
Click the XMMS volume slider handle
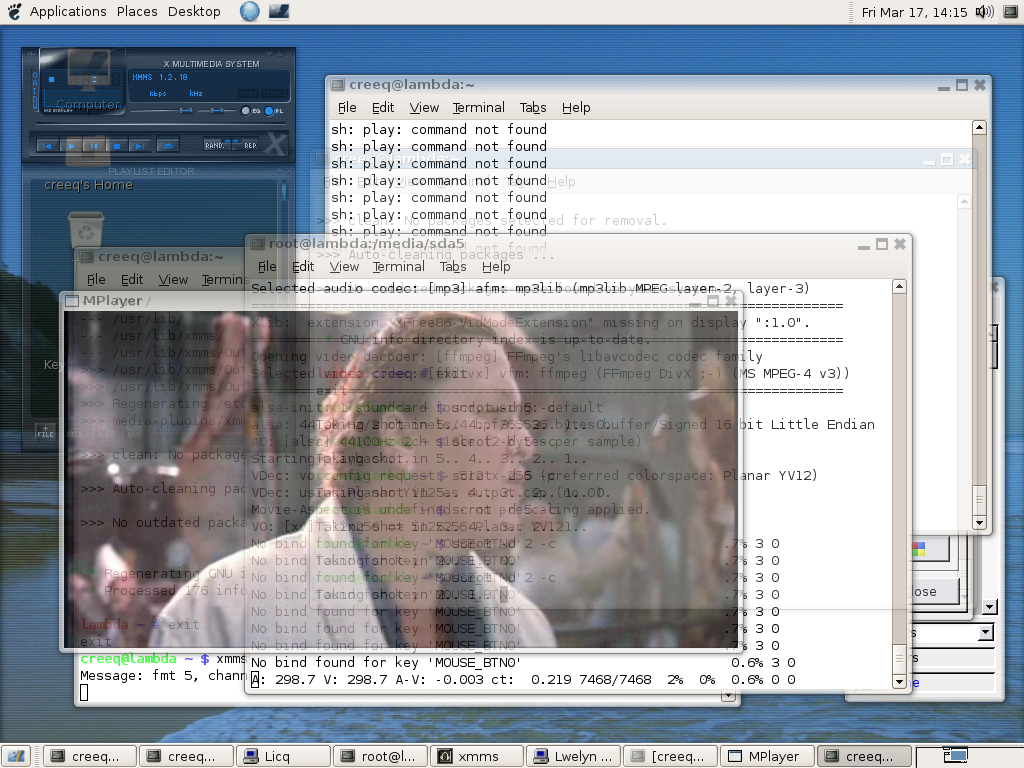pos(186,110)
